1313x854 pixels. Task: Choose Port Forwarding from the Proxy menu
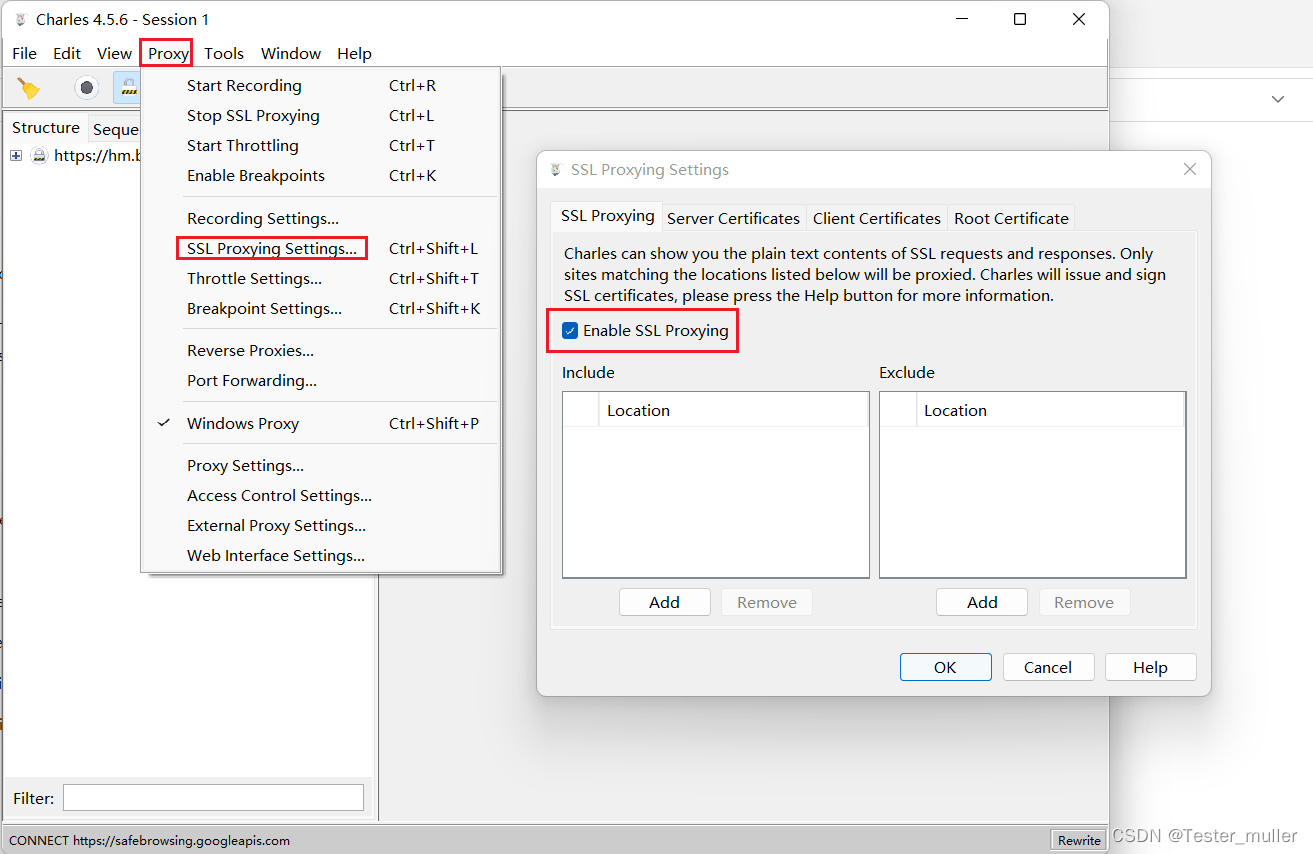coord(320,381)
